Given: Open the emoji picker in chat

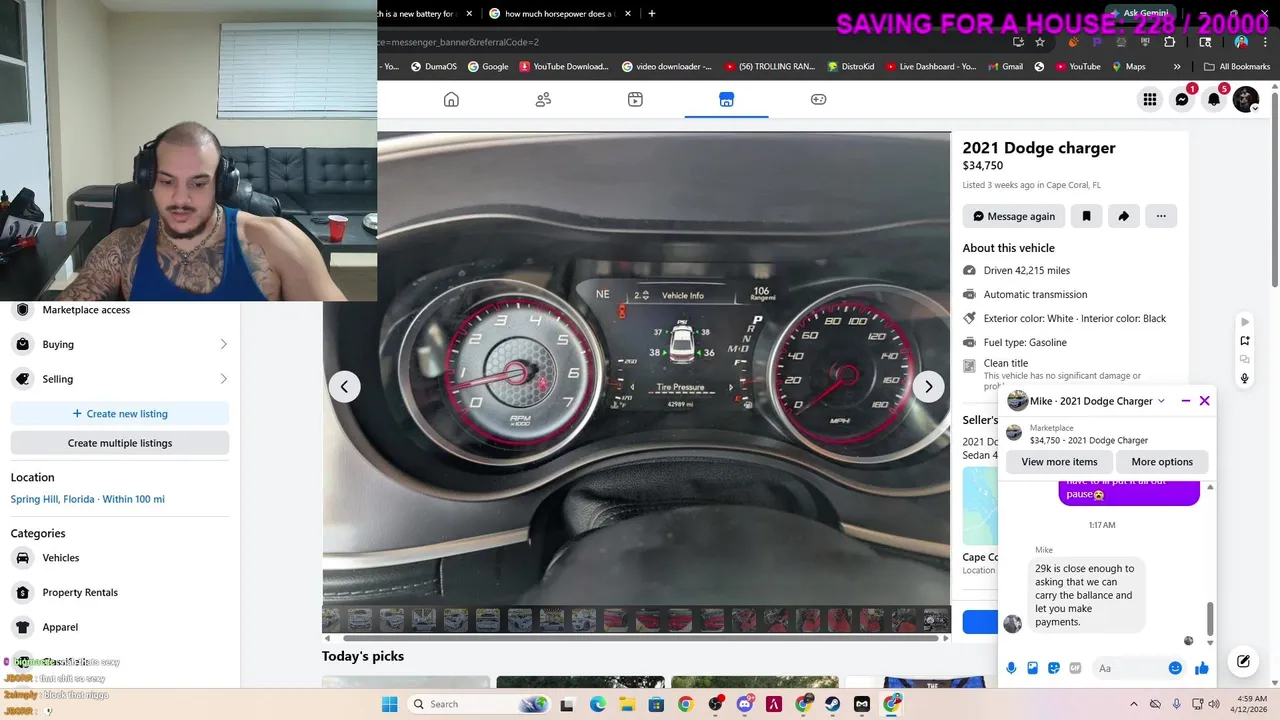Looking at the screenshot, I should [x=1175, y=668].
